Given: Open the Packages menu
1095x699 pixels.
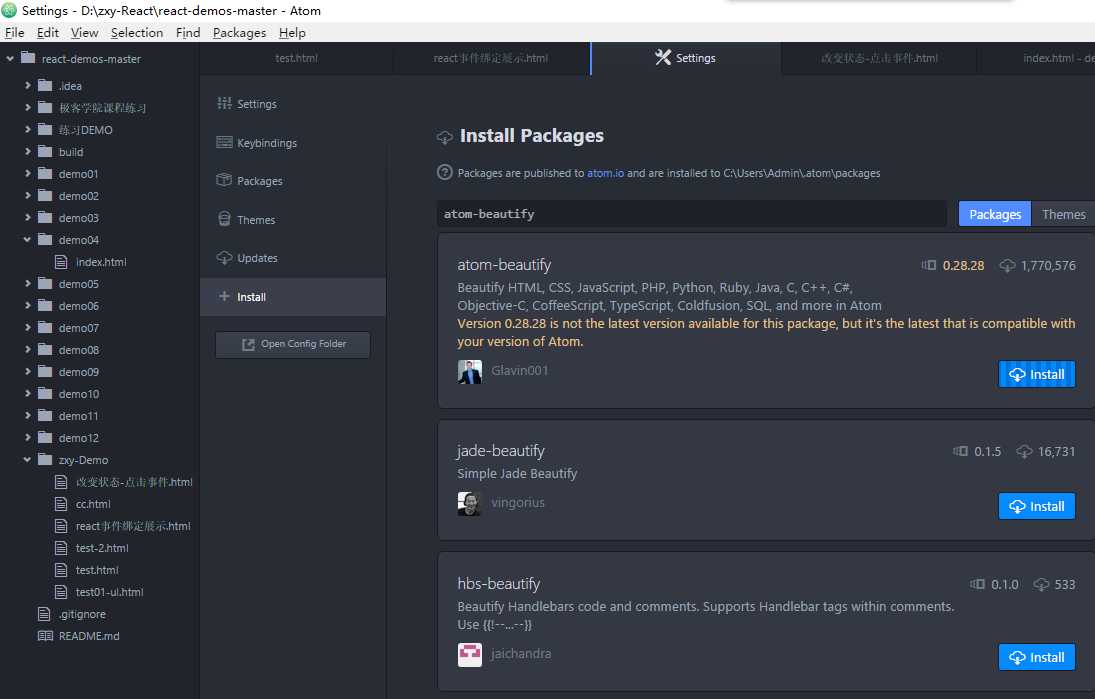Looking at the screenshot, I should click(x=240, y=33).
